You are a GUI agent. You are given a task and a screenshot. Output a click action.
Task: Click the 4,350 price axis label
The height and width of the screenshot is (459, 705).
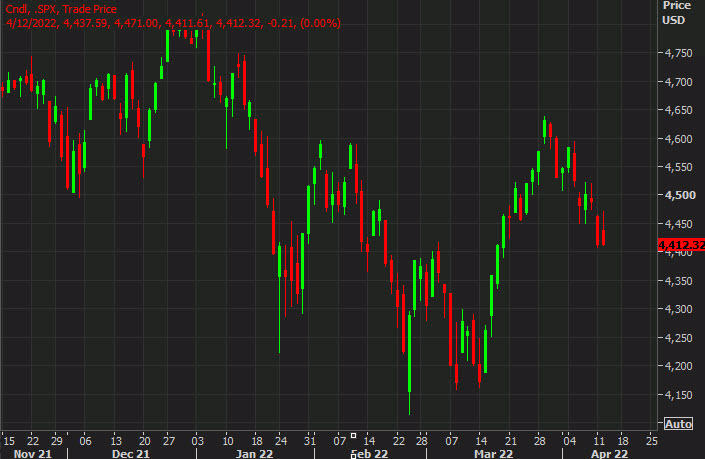(x=678, y=281)
